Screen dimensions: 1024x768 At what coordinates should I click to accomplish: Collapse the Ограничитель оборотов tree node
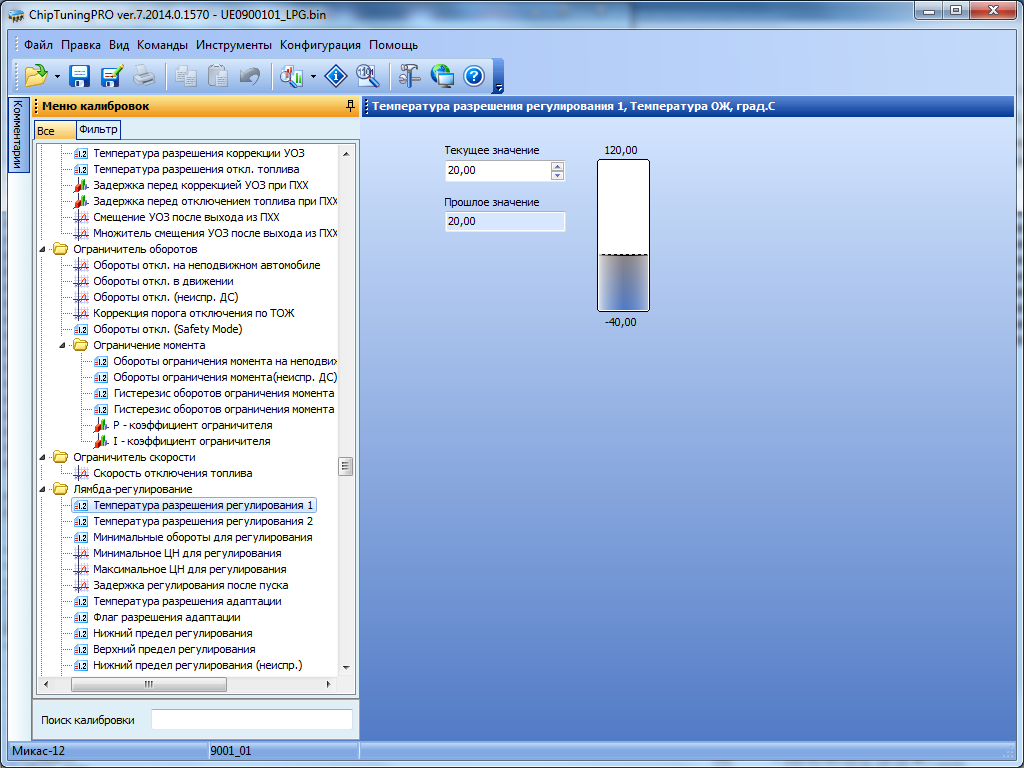coord(43,249)
